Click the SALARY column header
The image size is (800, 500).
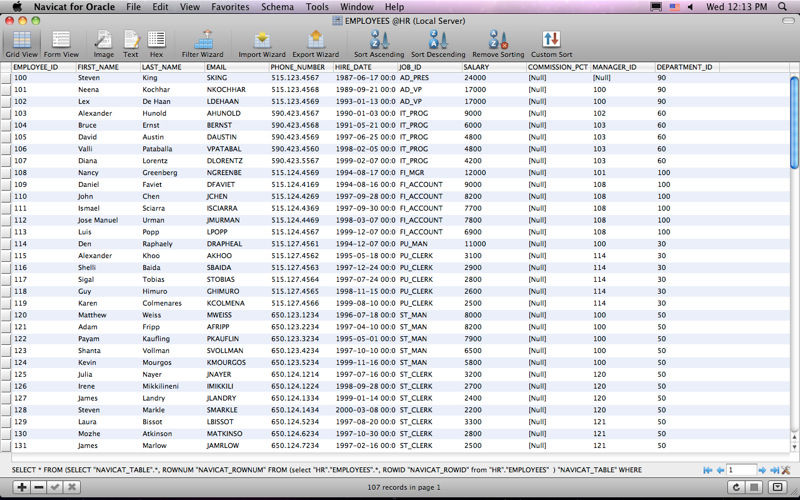coord(476,67)
